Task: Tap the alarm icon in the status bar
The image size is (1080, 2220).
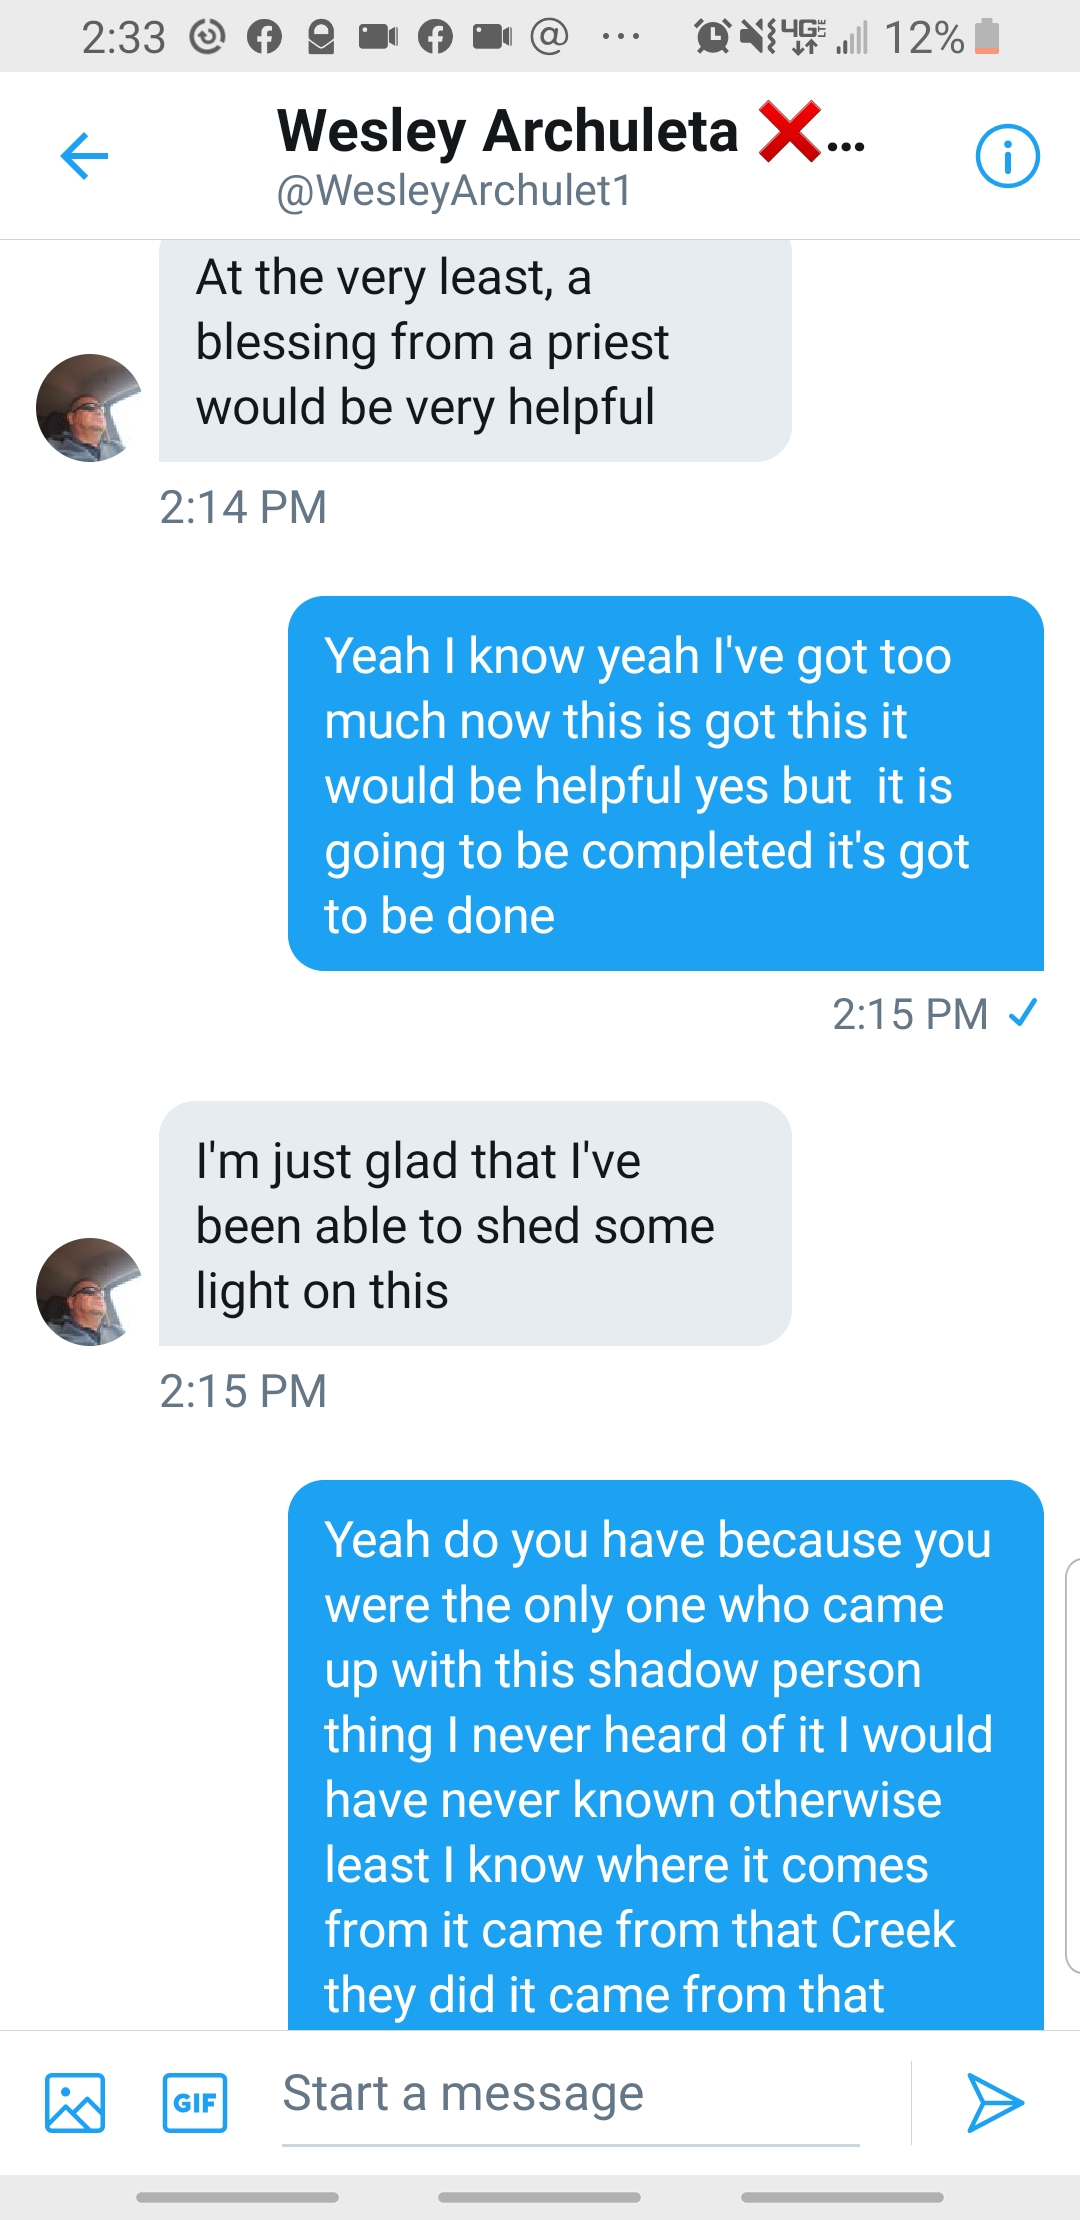Action: coord(712,37)
